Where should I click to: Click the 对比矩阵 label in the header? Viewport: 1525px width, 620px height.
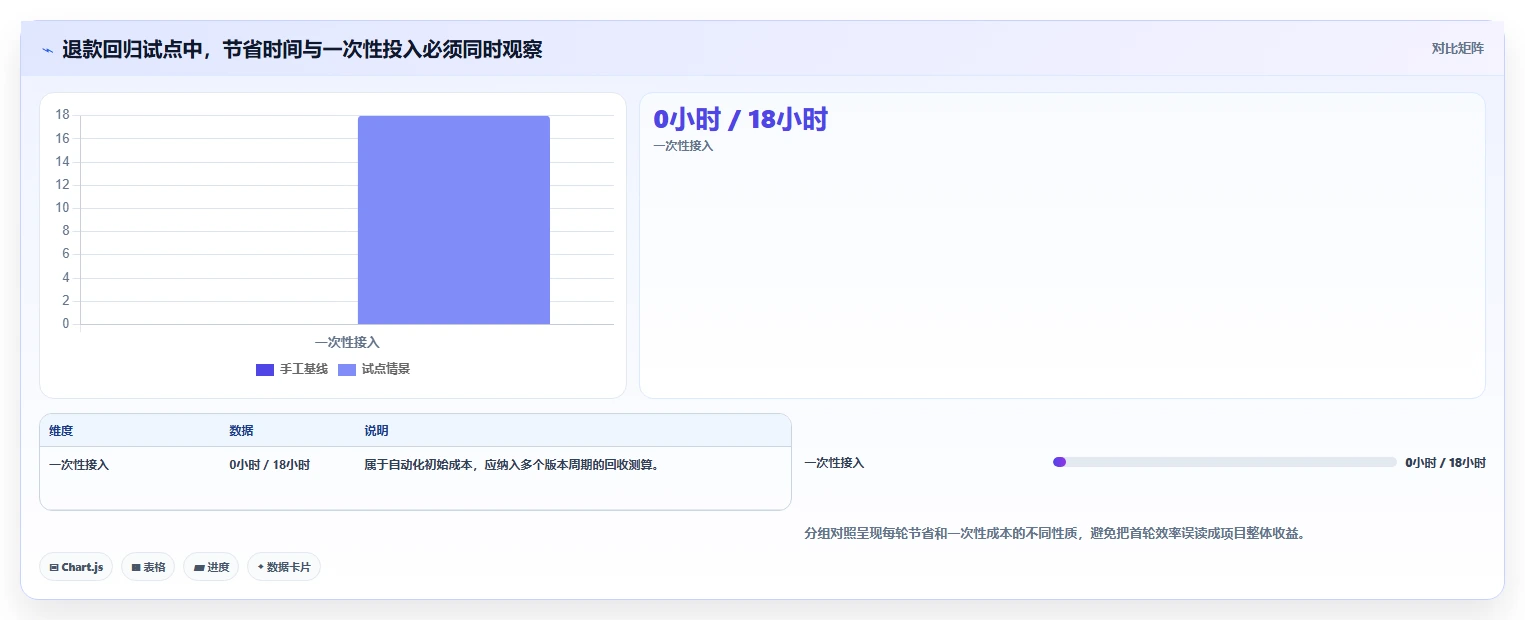point(1457,48)
